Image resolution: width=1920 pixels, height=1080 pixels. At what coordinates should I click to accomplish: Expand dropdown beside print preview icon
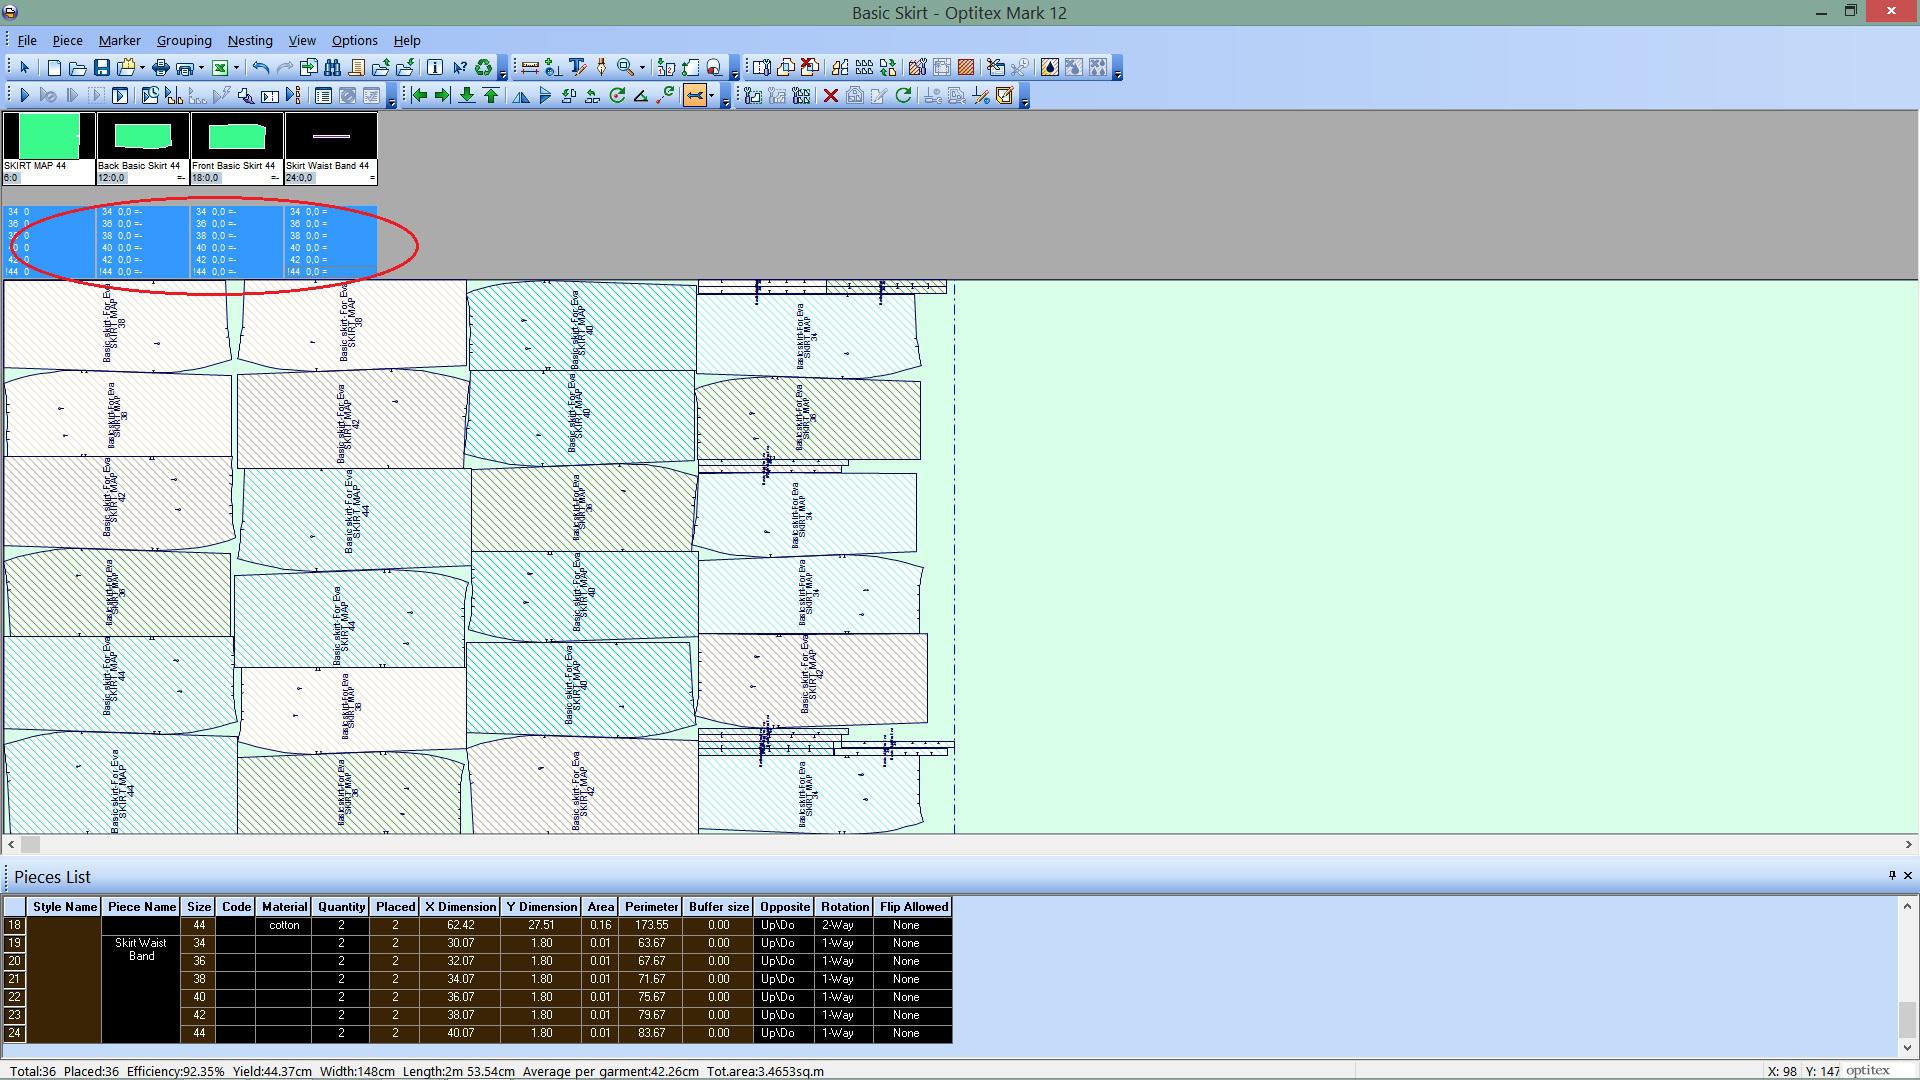(x=201, y=68)
